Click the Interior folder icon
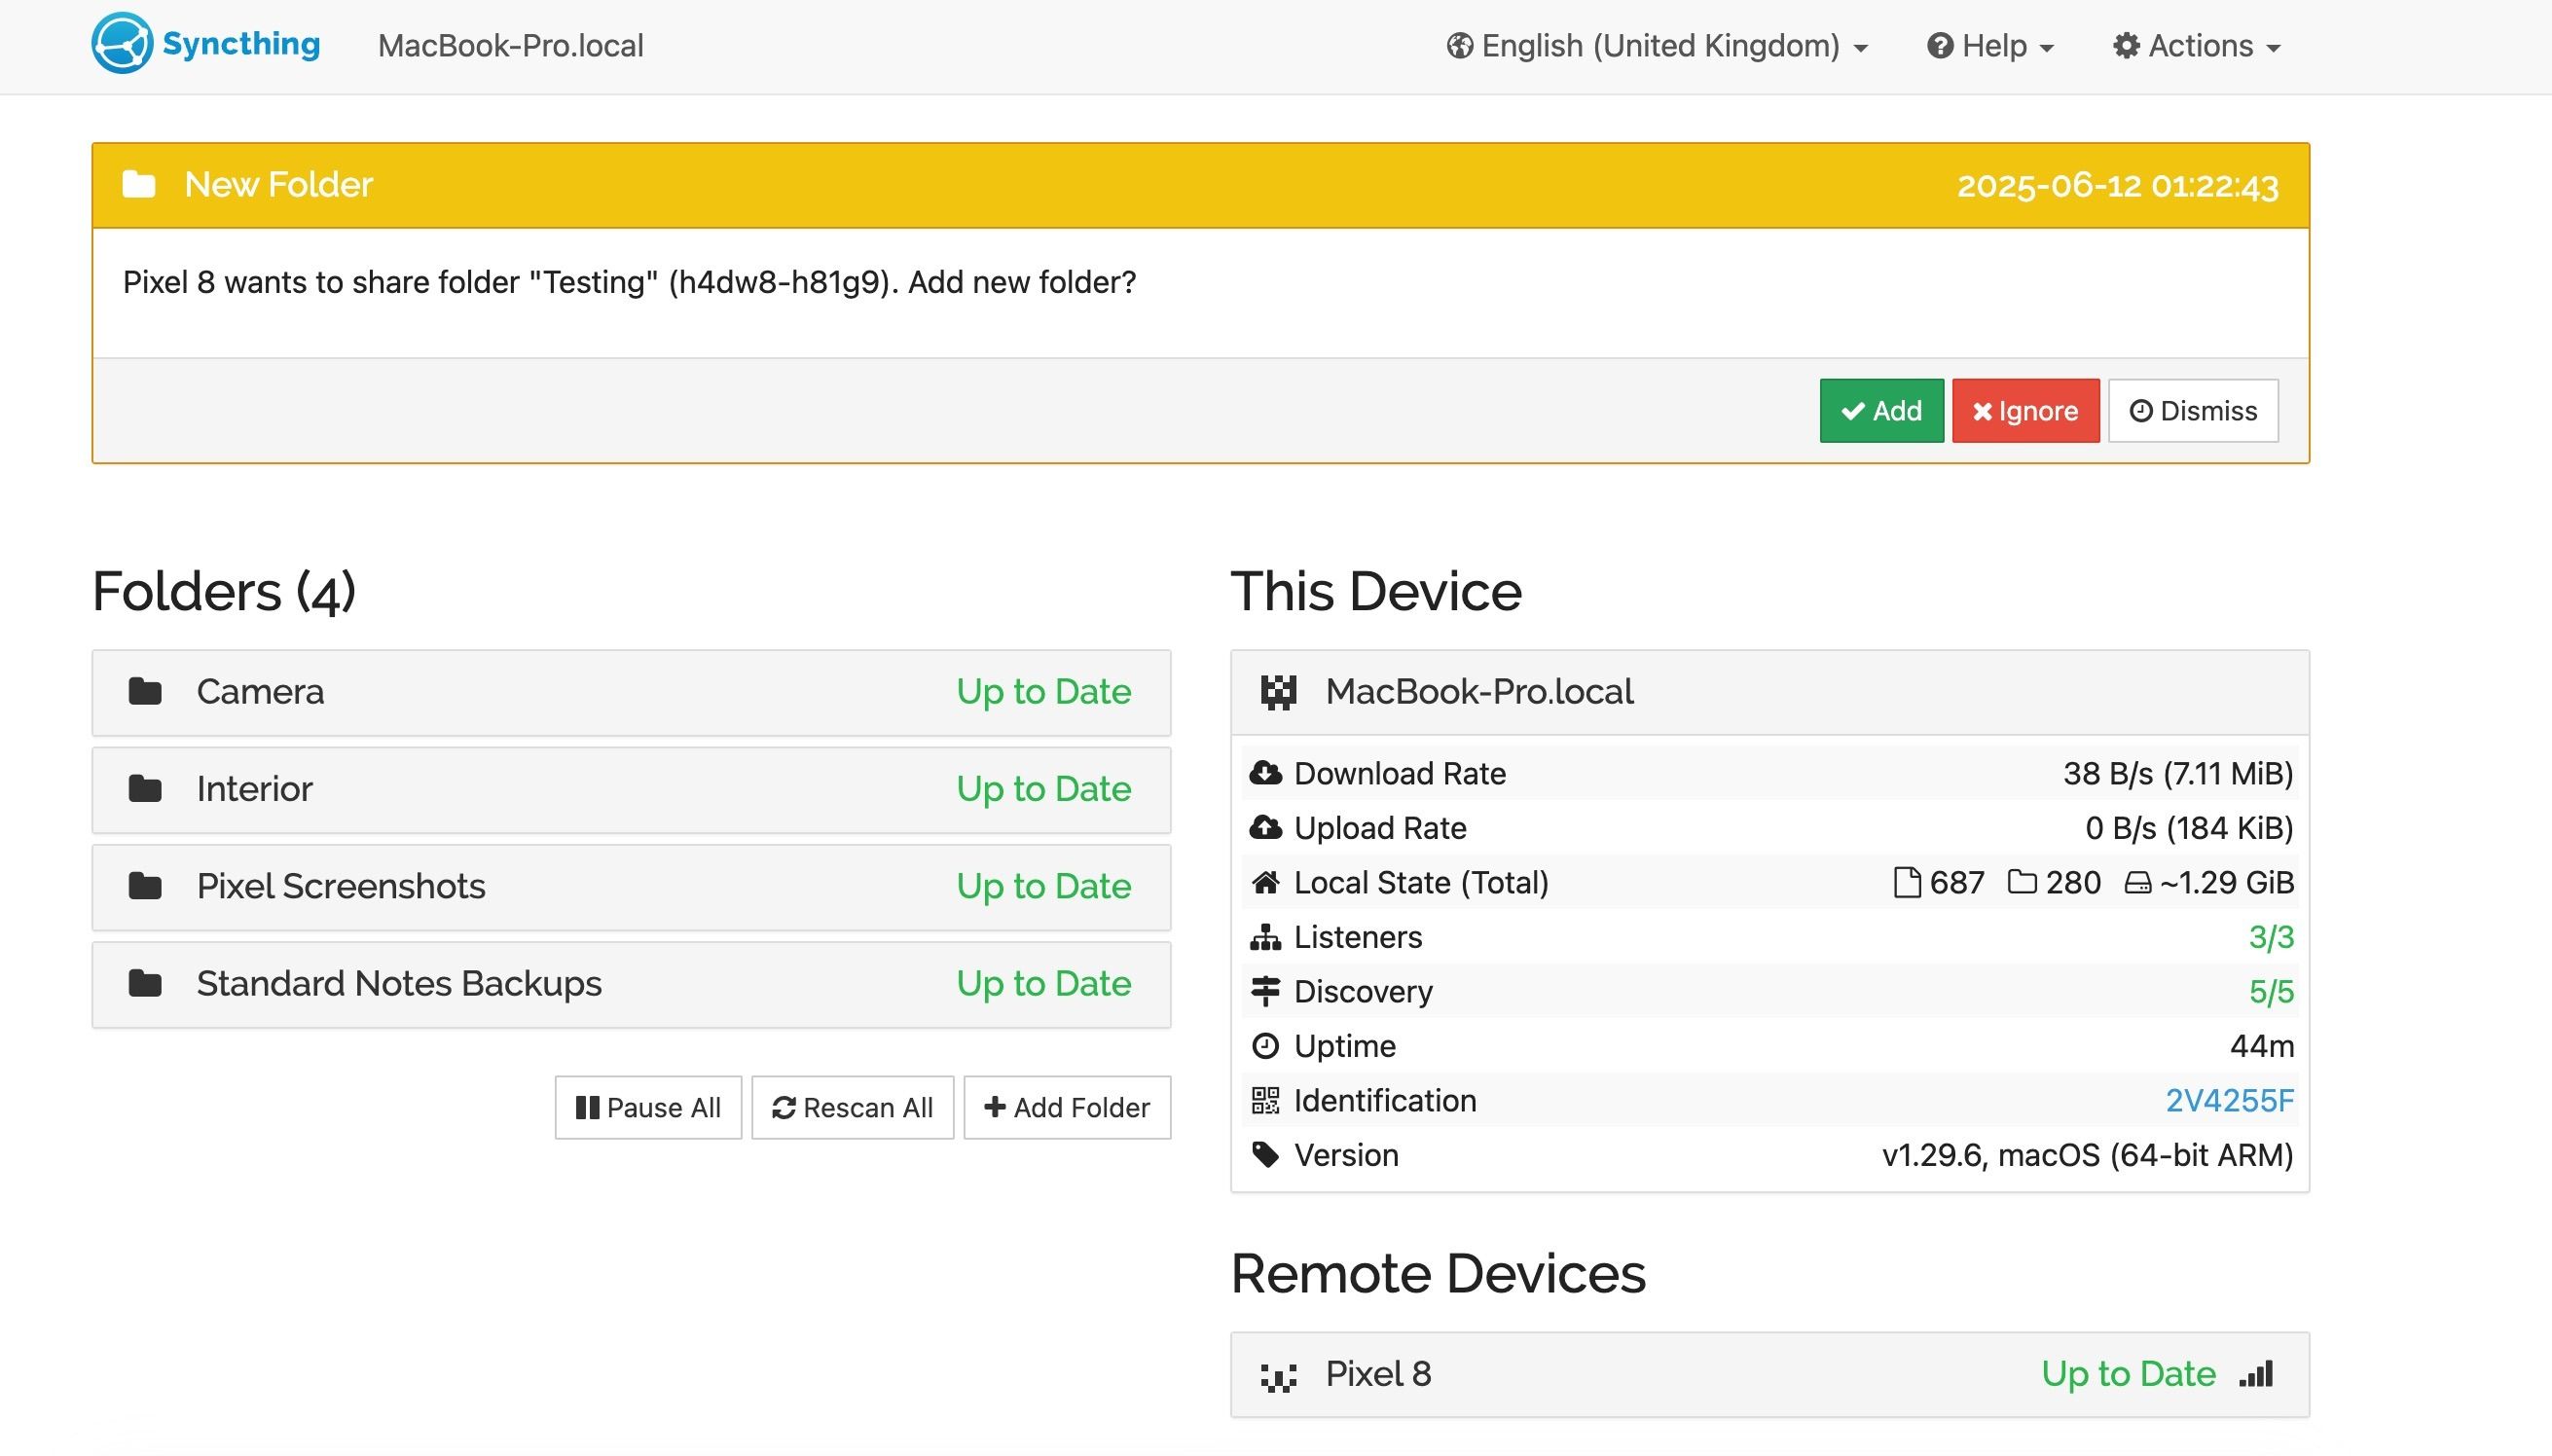 click(145, 788)
